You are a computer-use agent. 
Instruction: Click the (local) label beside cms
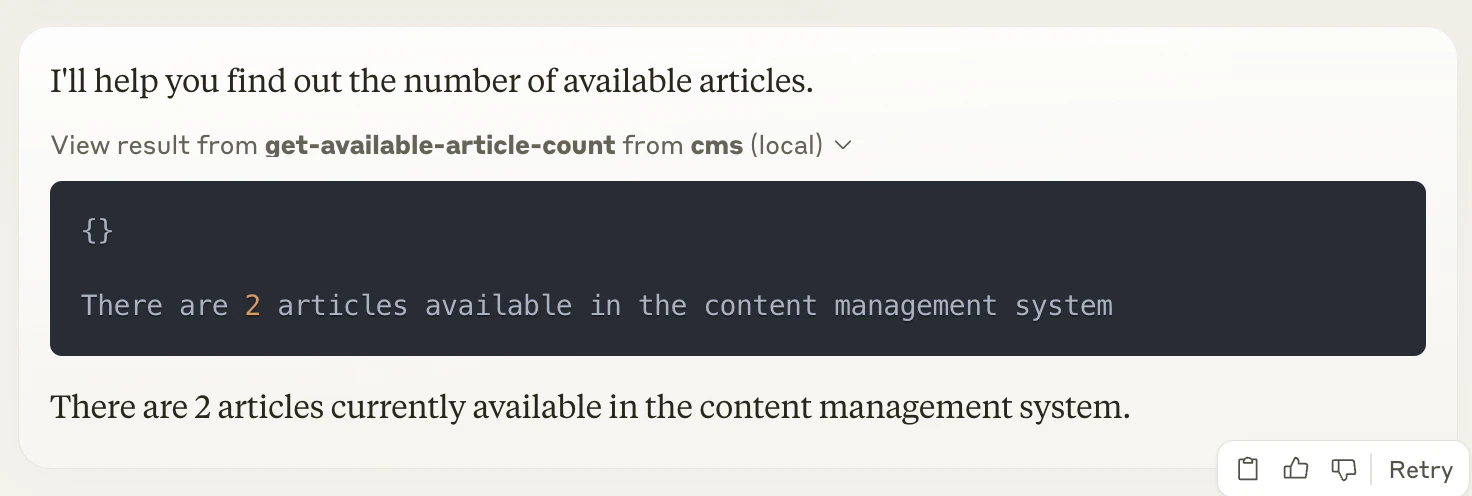point(786,146)
